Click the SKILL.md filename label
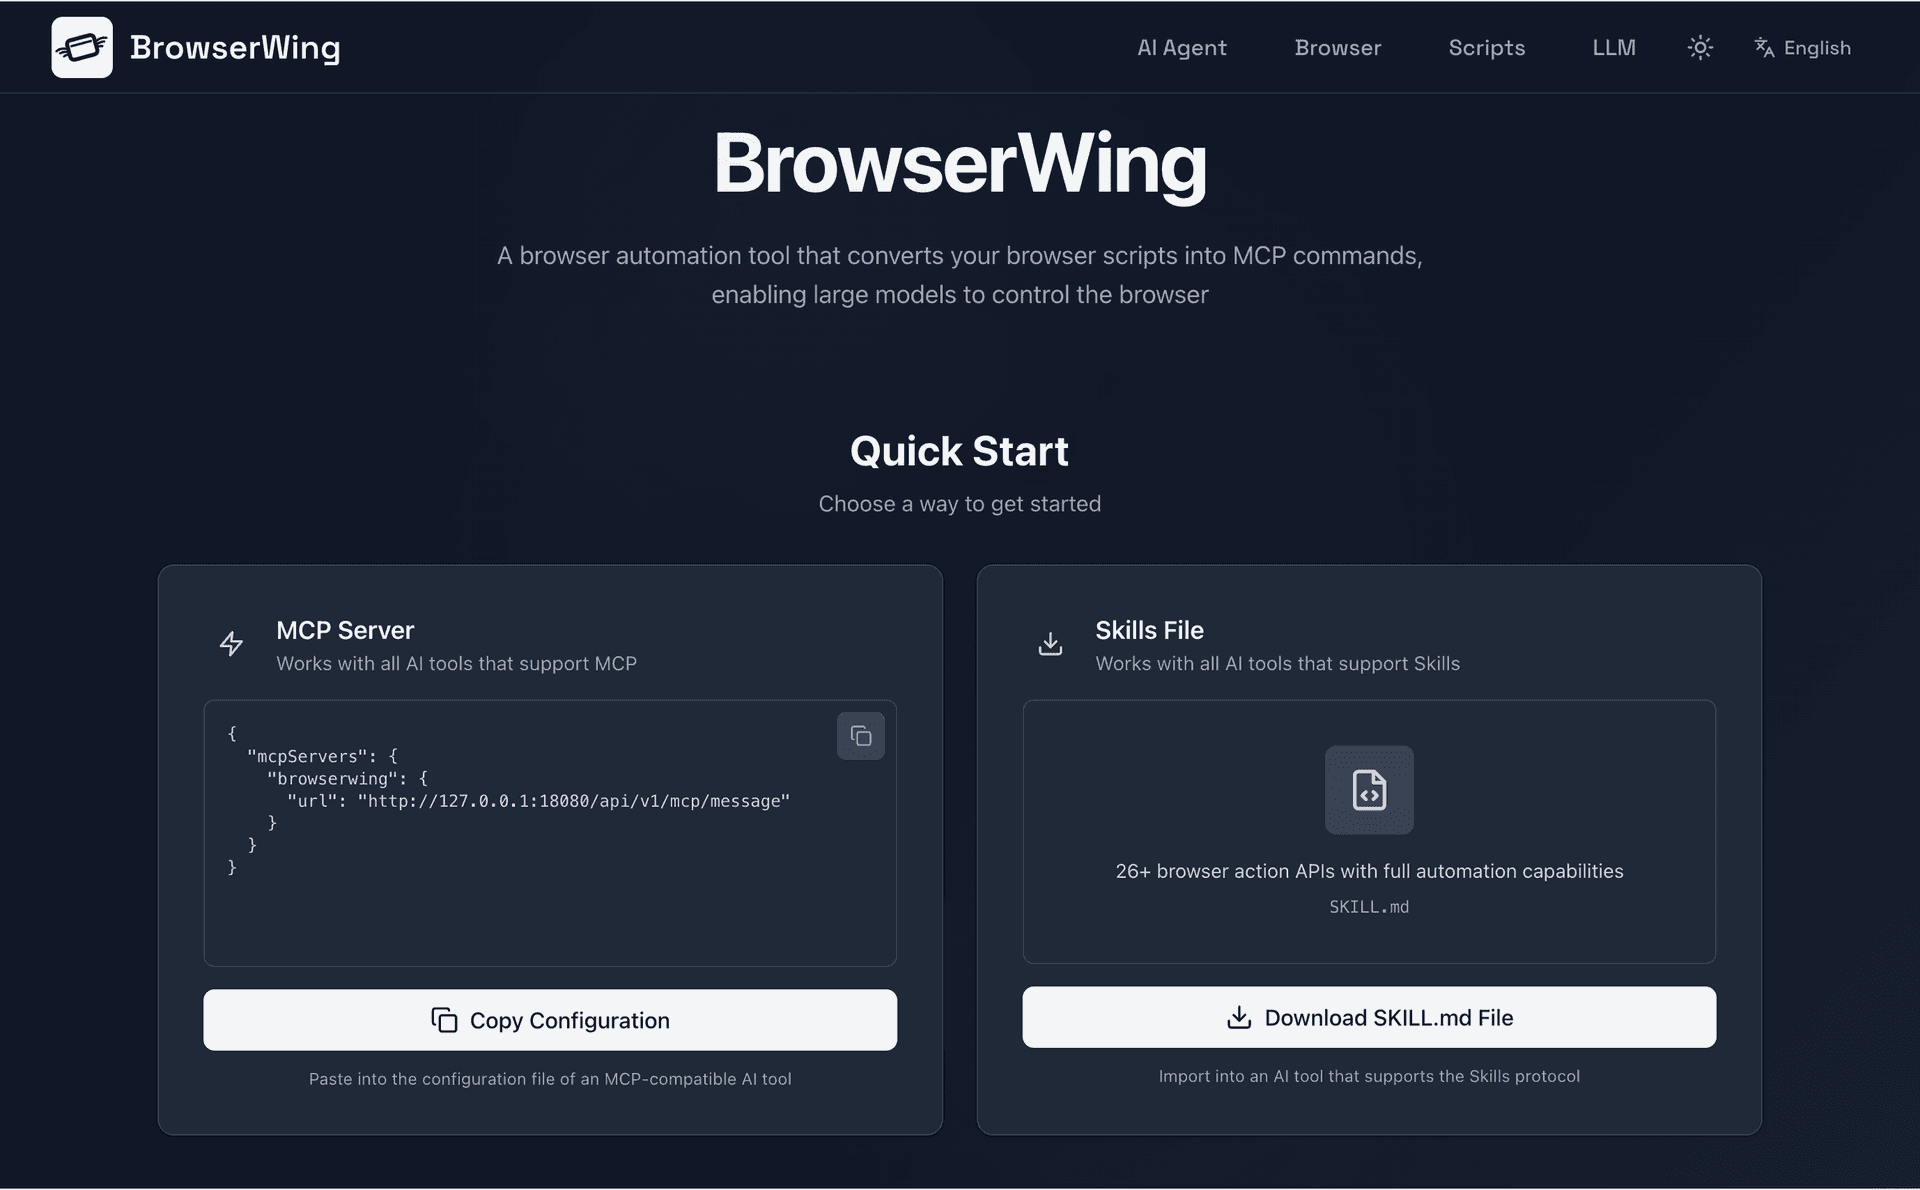The height and width of the screenshot is (1190, 1920). tap(1369, 907)
